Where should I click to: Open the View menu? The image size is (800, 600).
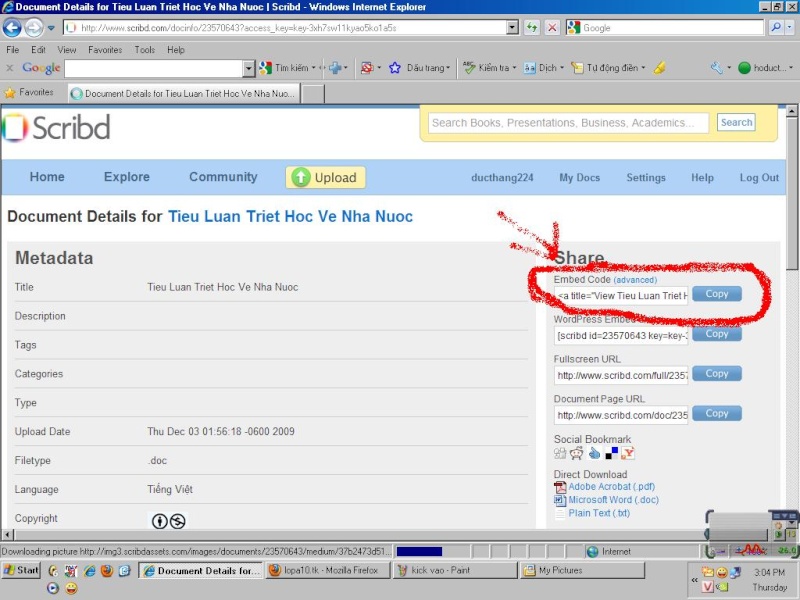(67, 49)
